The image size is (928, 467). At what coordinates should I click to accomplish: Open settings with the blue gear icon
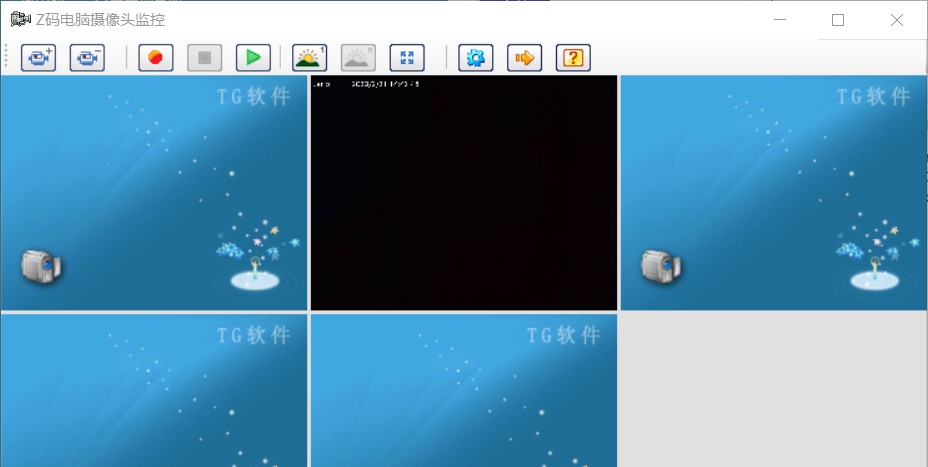(476, 58)
